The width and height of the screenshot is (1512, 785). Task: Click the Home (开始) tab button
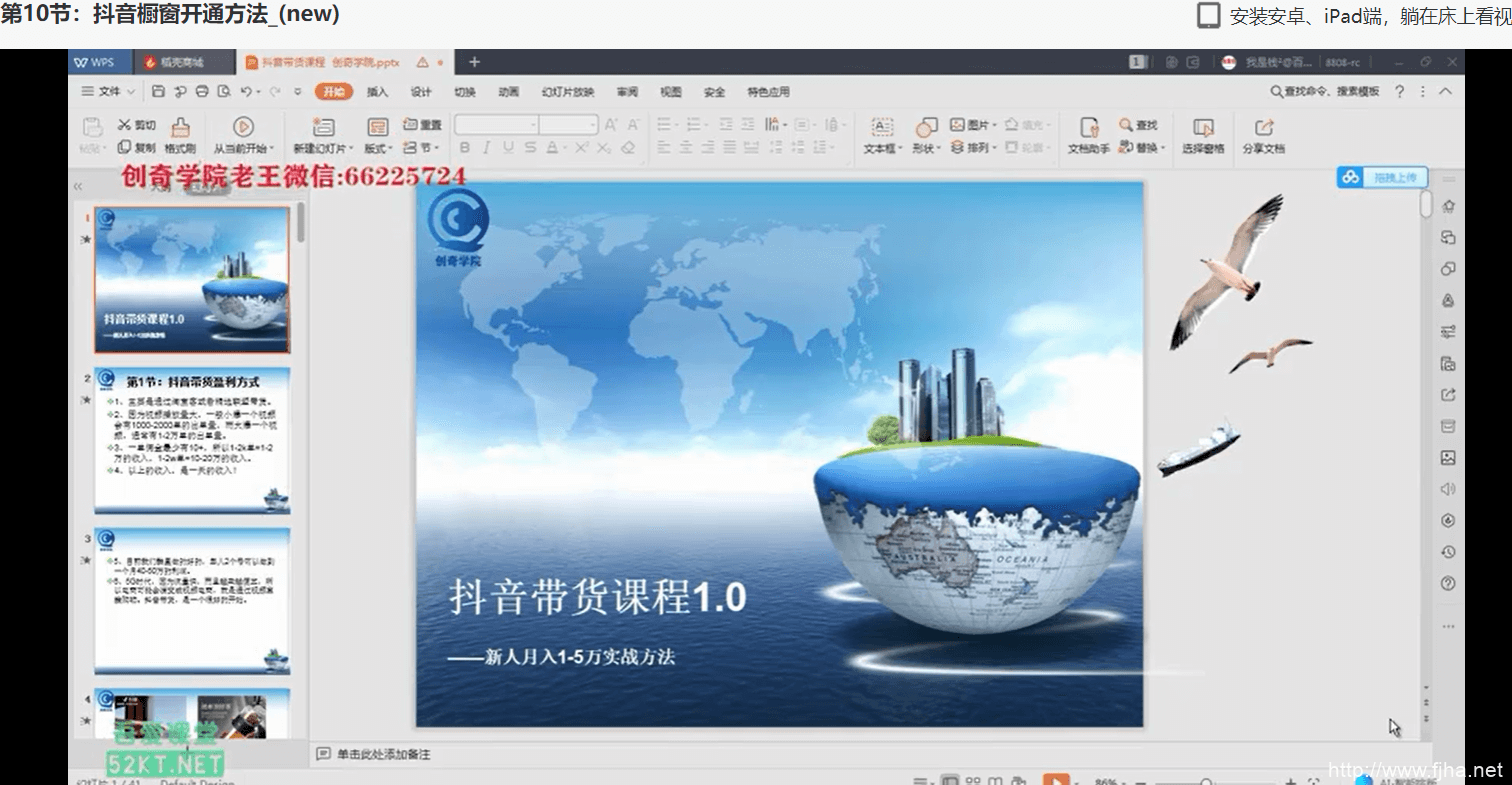pyautogui.click(x=334, y=91)
